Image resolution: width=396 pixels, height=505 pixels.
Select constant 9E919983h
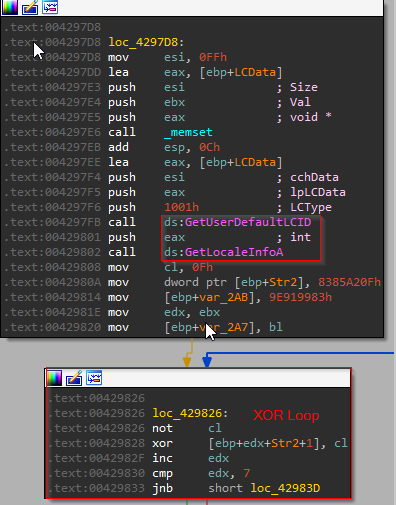tap(300, 297)
